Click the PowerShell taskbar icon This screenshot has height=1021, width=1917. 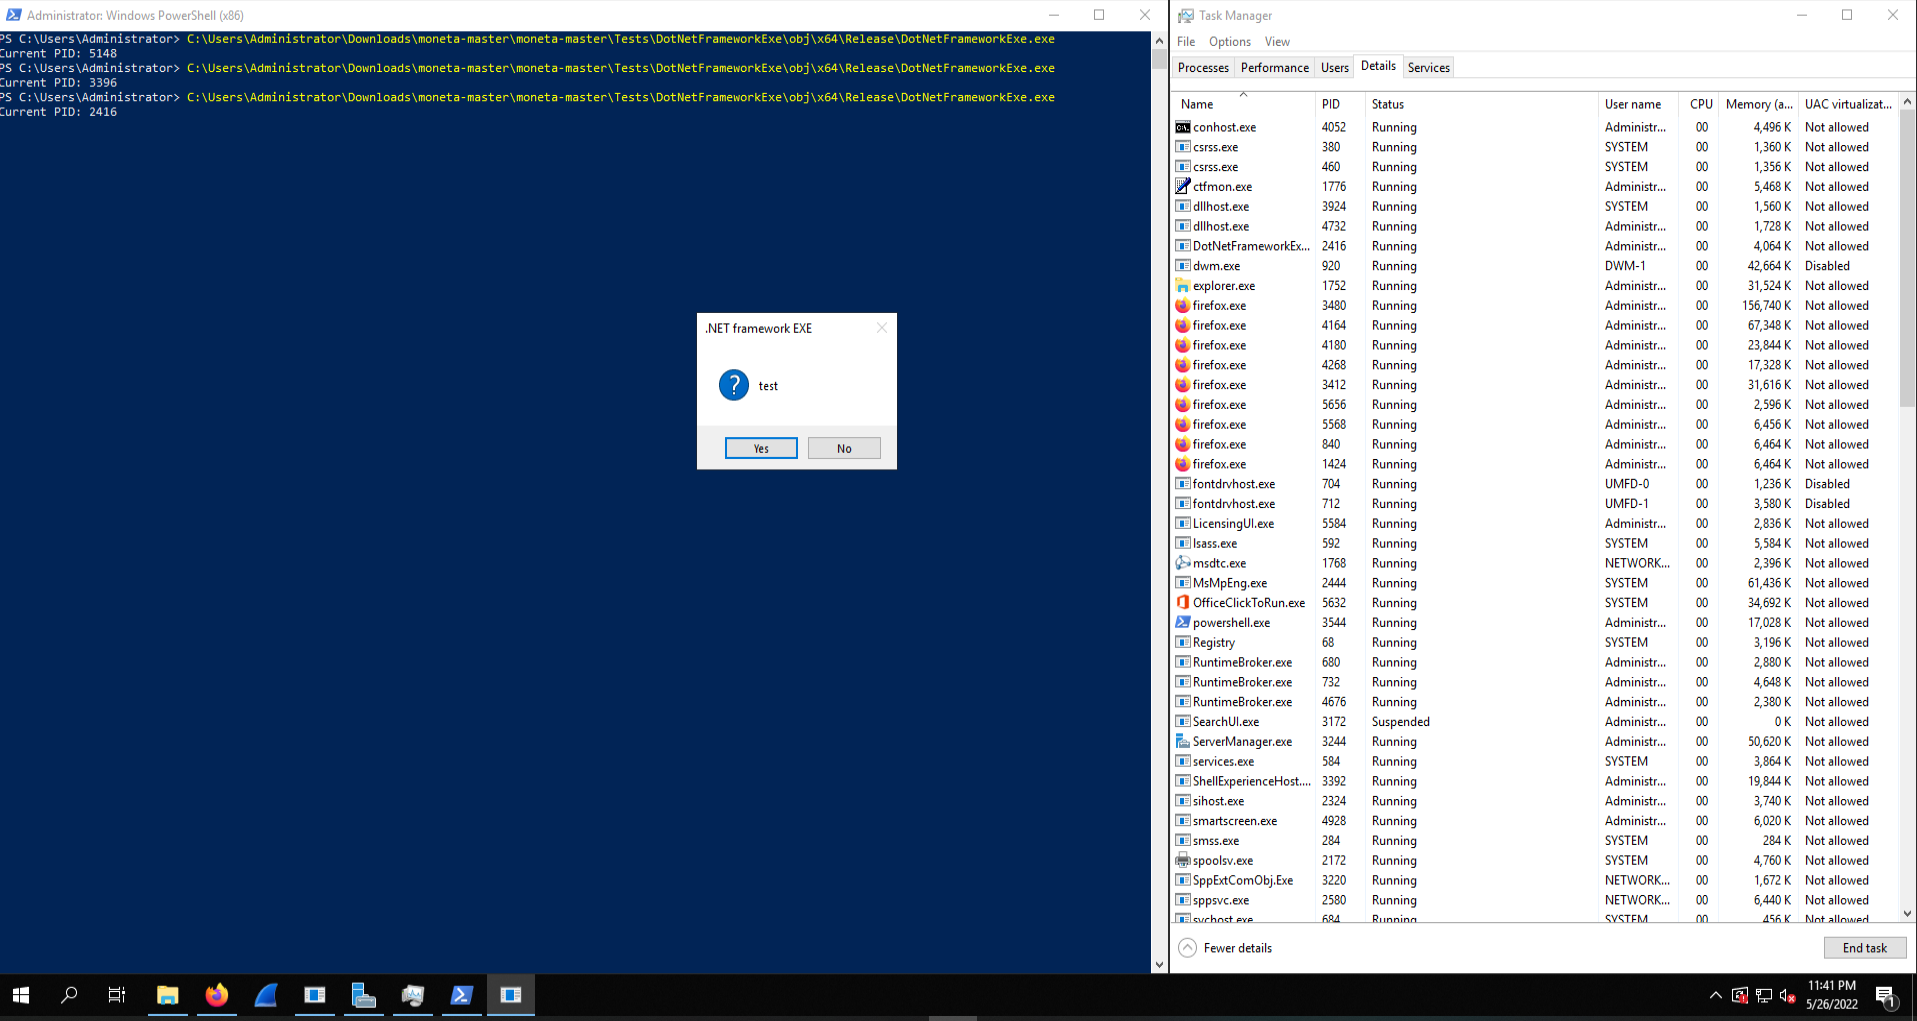click(461, 995)
